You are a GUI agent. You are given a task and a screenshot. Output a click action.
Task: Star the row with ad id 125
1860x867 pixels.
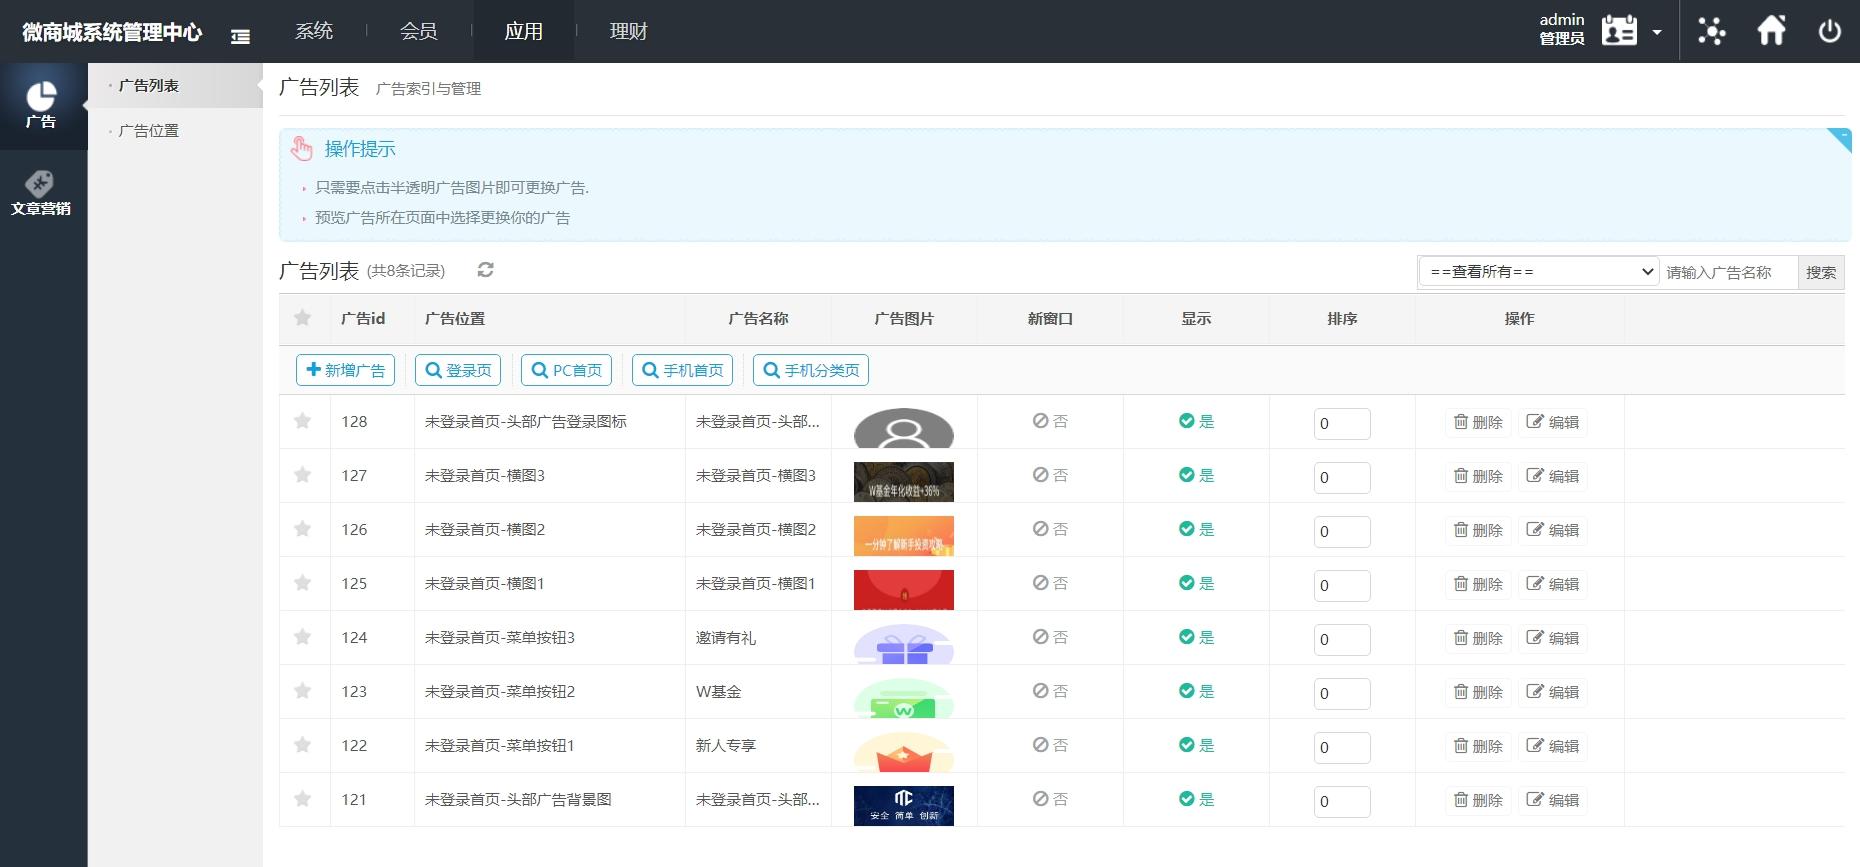[302, 583]
